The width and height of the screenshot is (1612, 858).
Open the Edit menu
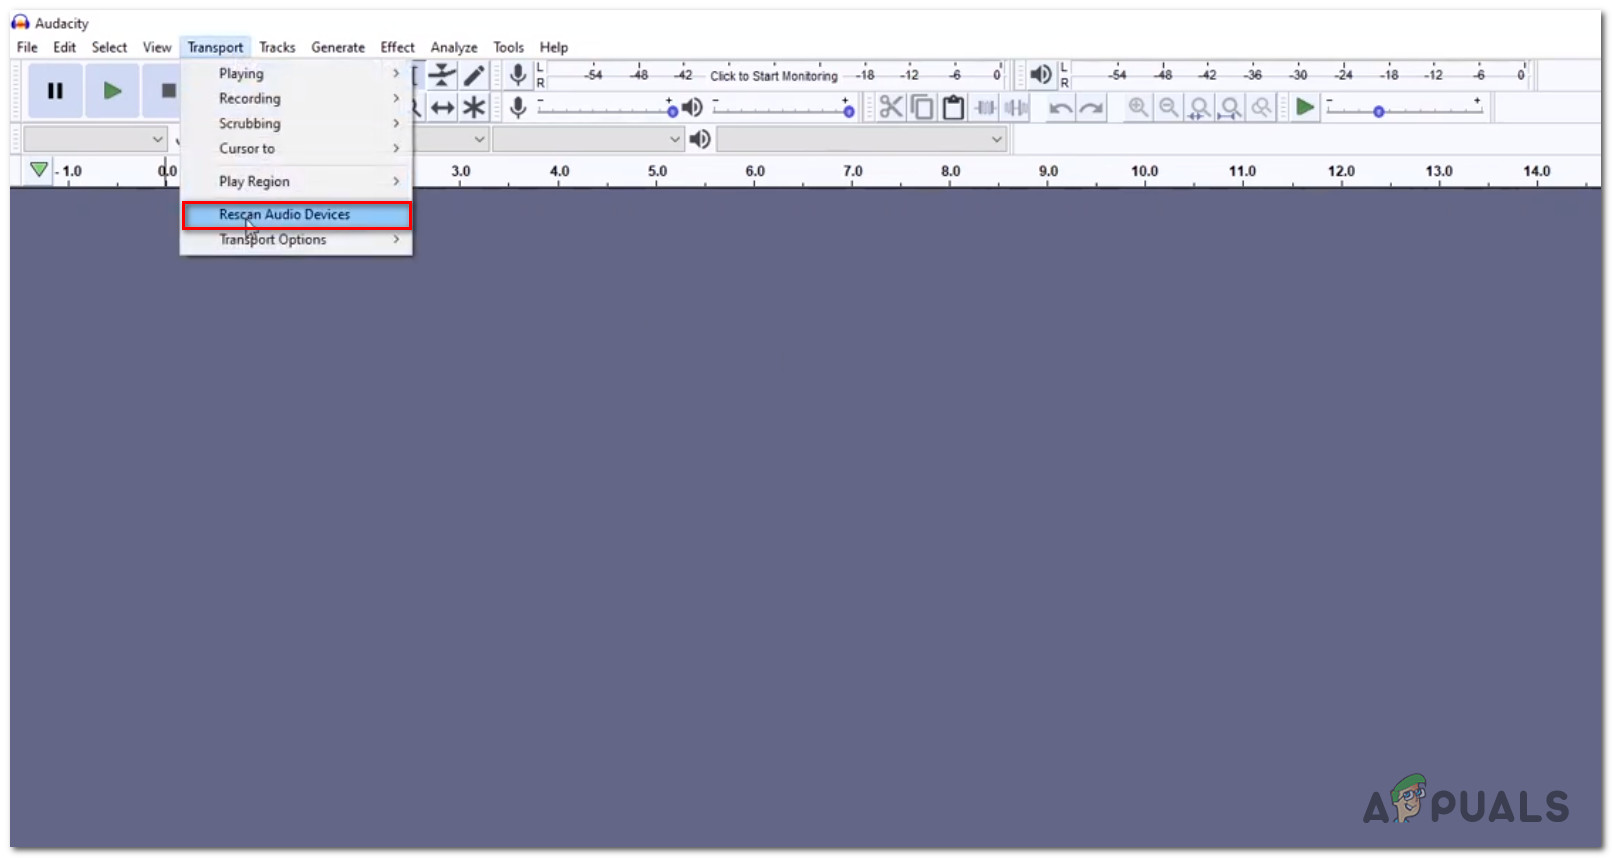point(65,47)
